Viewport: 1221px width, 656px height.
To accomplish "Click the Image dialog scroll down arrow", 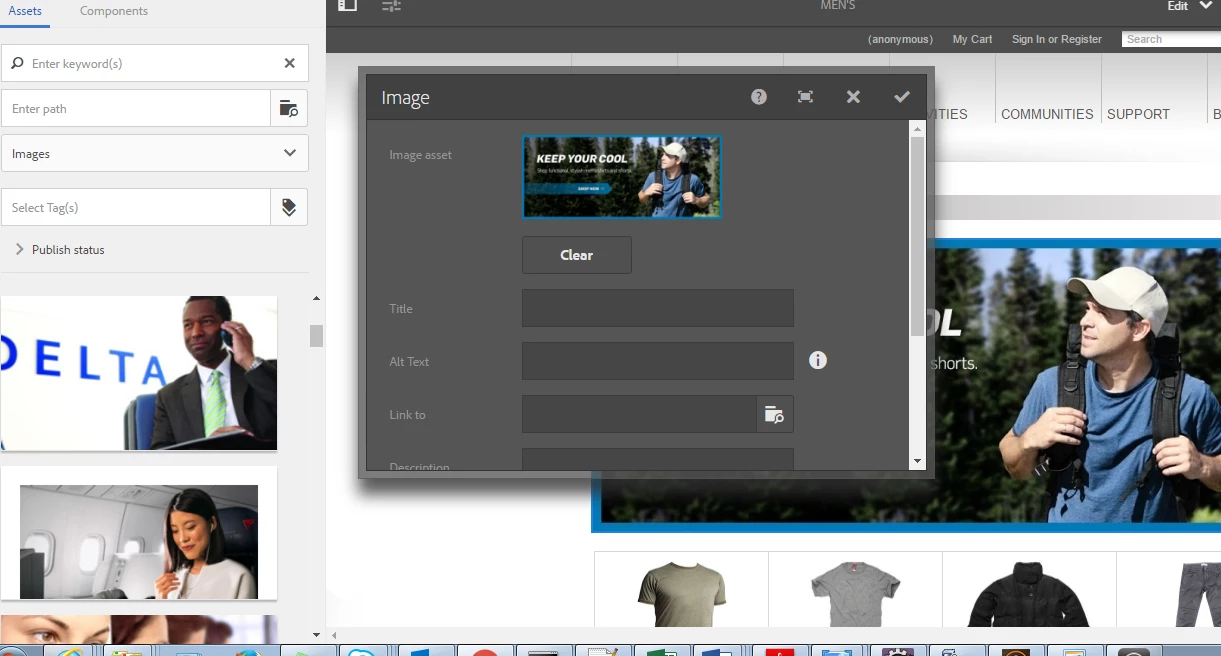I will 917,461.
